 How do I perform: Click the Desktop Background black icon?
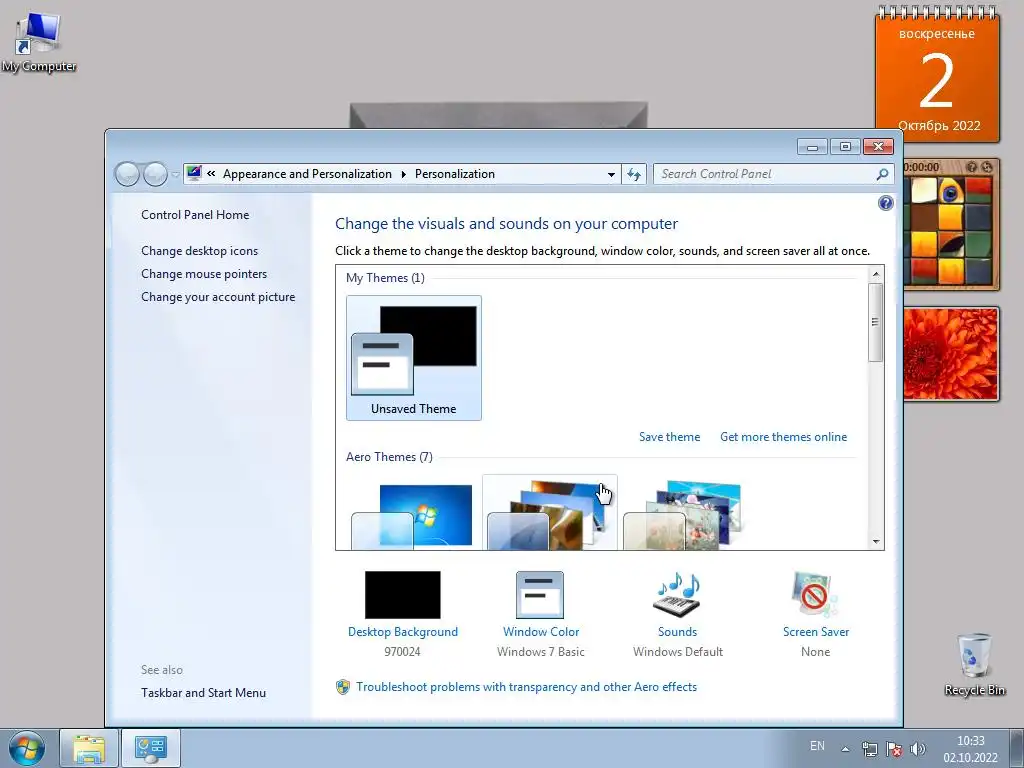pos(402,595)
